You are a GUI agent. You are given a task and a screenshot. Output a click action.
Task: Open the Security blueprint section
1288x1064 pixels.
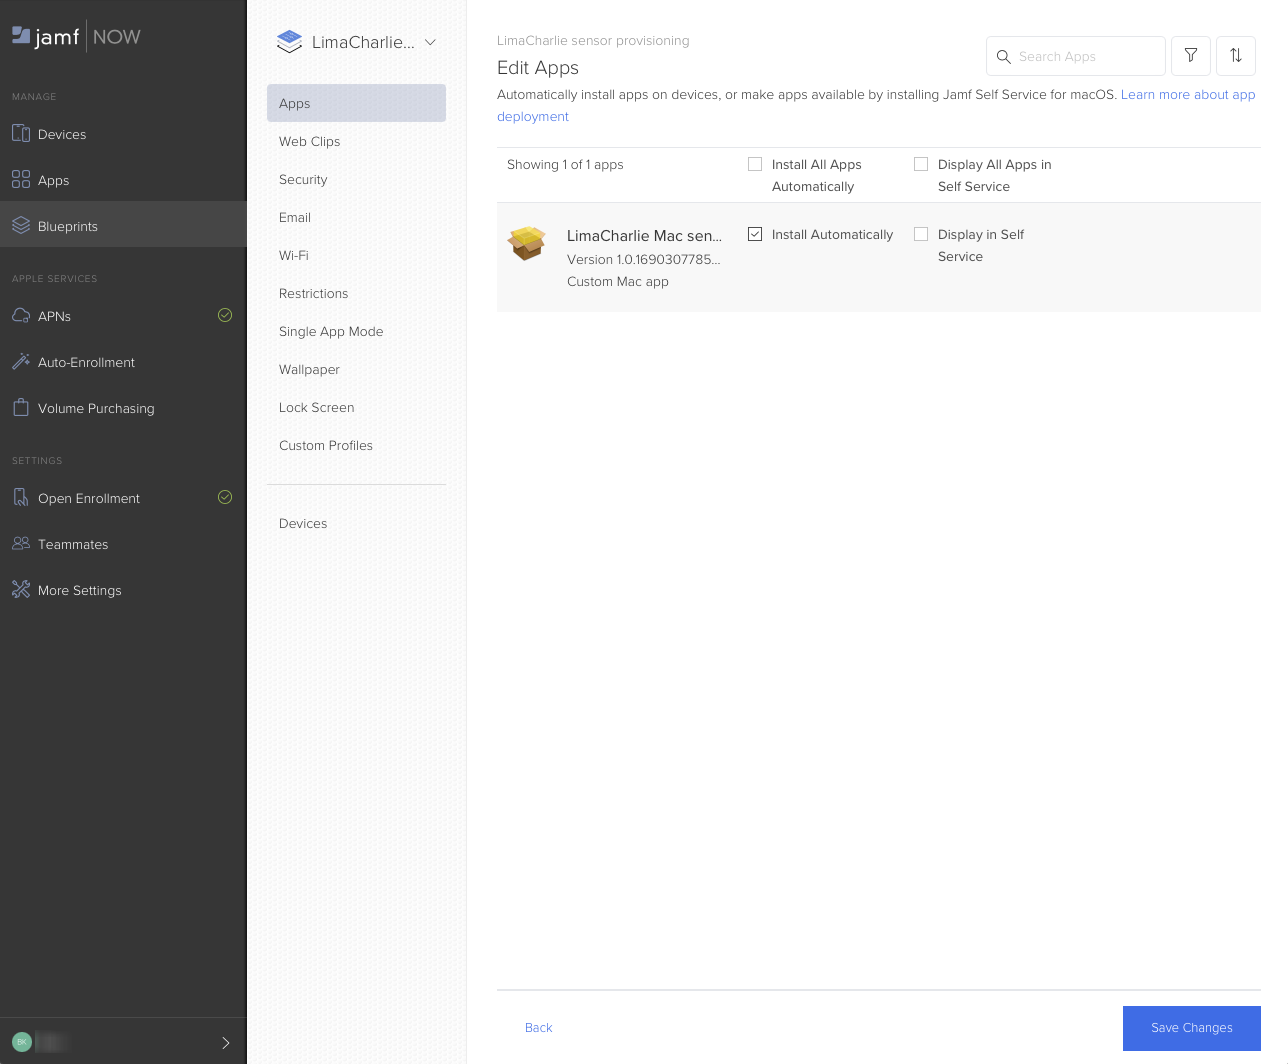(303, 180)
